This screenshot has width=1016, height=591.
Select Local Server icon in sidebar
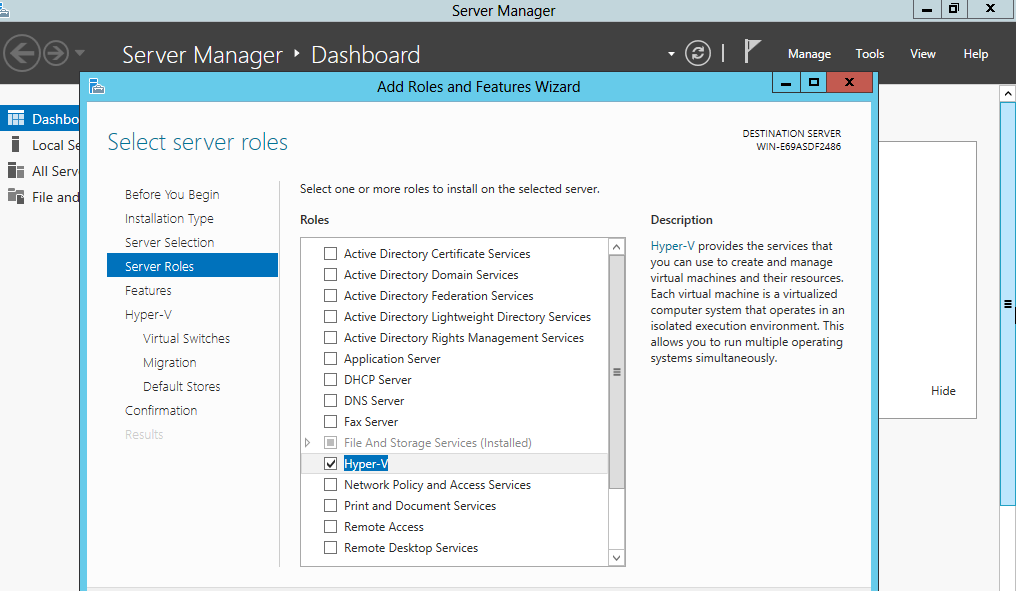[x=16, y=145]
